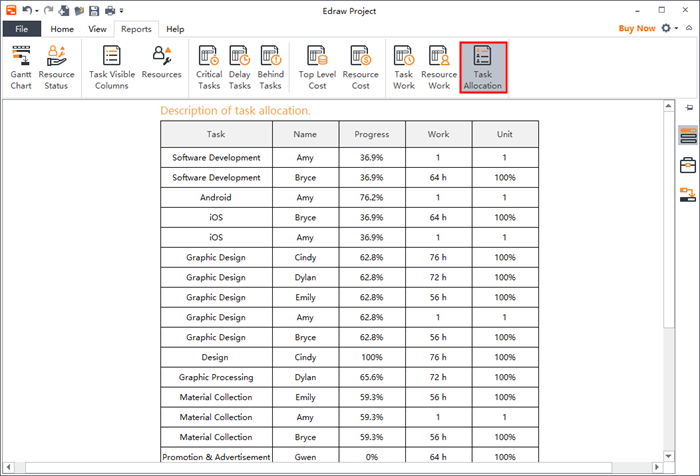Show the Delay Tasks report
This screenshot has width=700, height=476.
239,67
